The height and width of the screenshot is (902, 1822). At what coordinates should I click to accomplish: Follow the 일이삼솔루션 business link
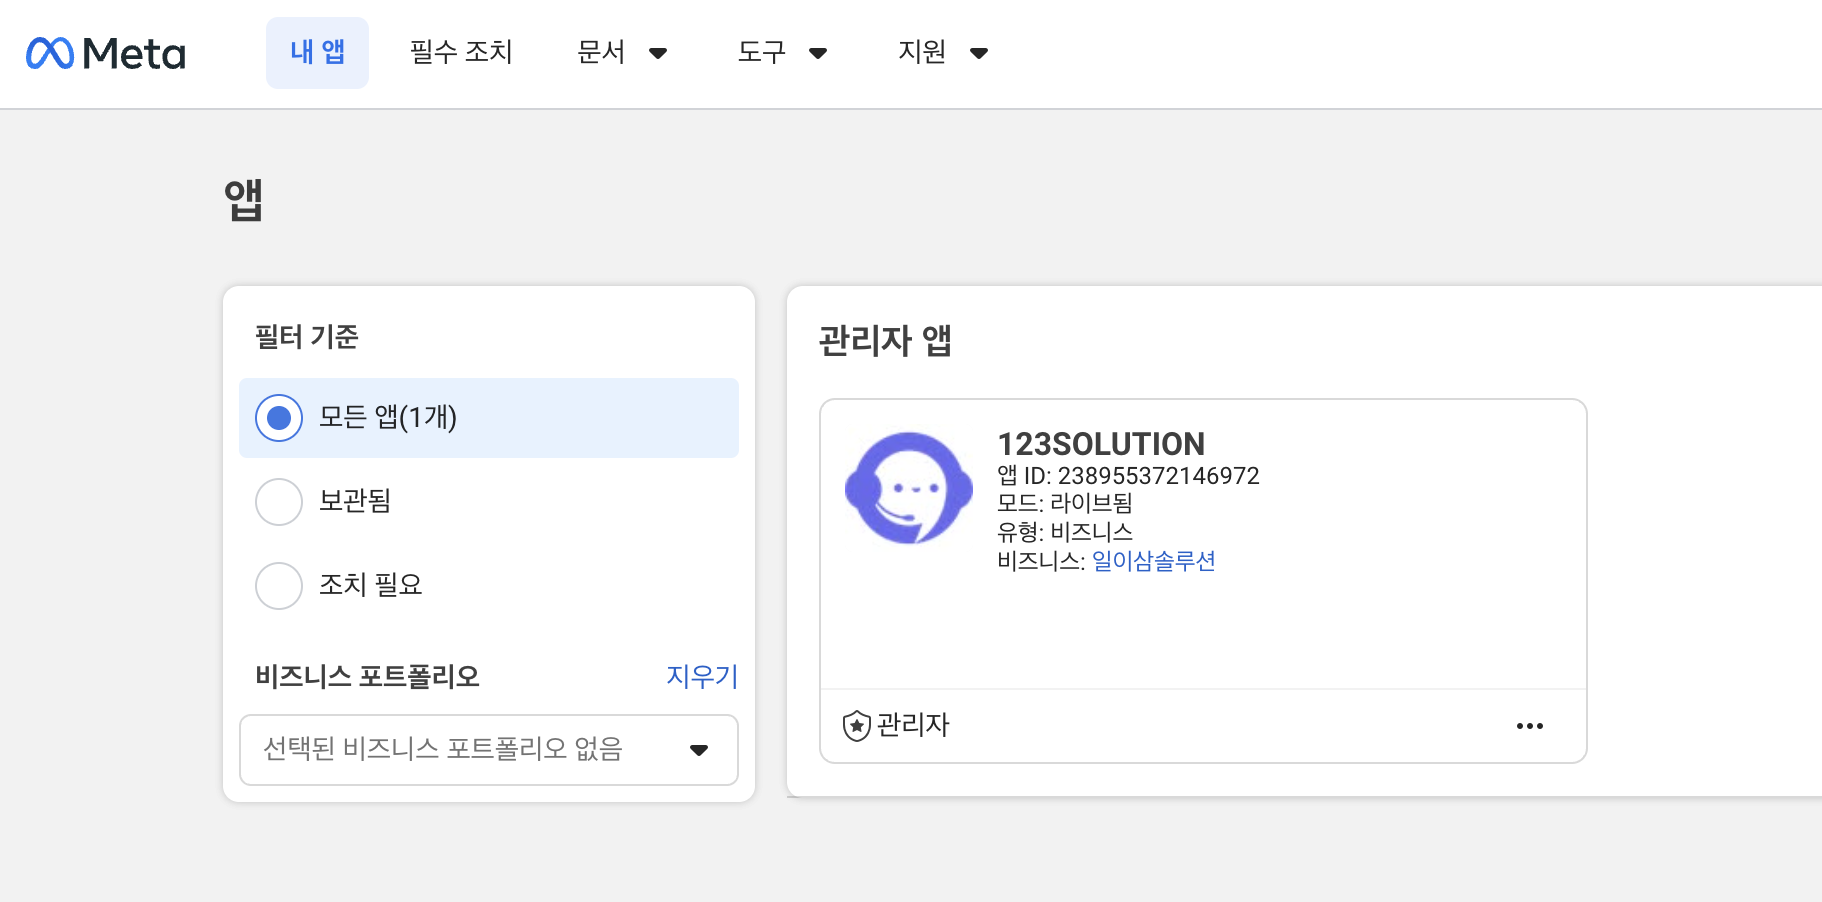pos(1153,561)
